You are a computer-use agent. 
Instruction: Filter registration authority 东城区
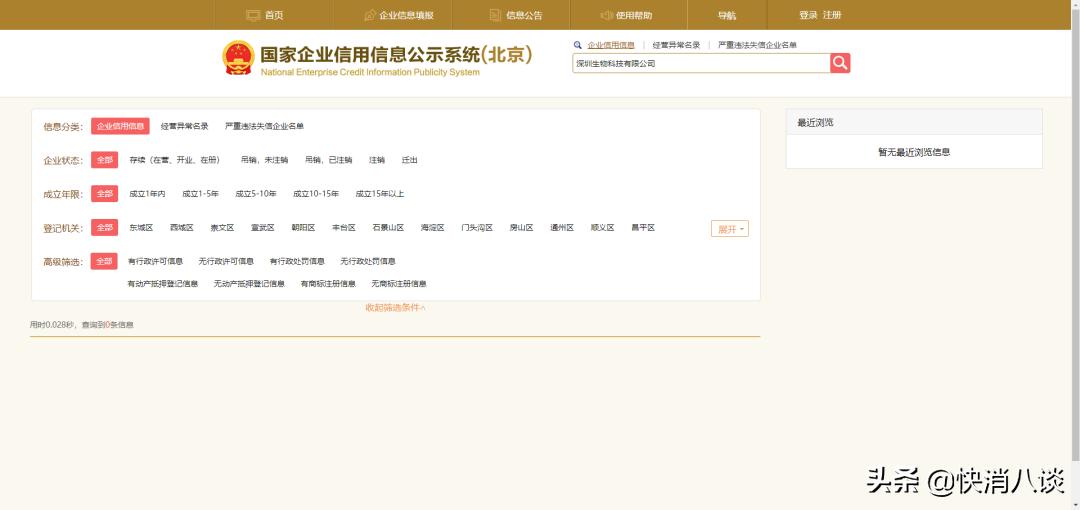(141, 227)
